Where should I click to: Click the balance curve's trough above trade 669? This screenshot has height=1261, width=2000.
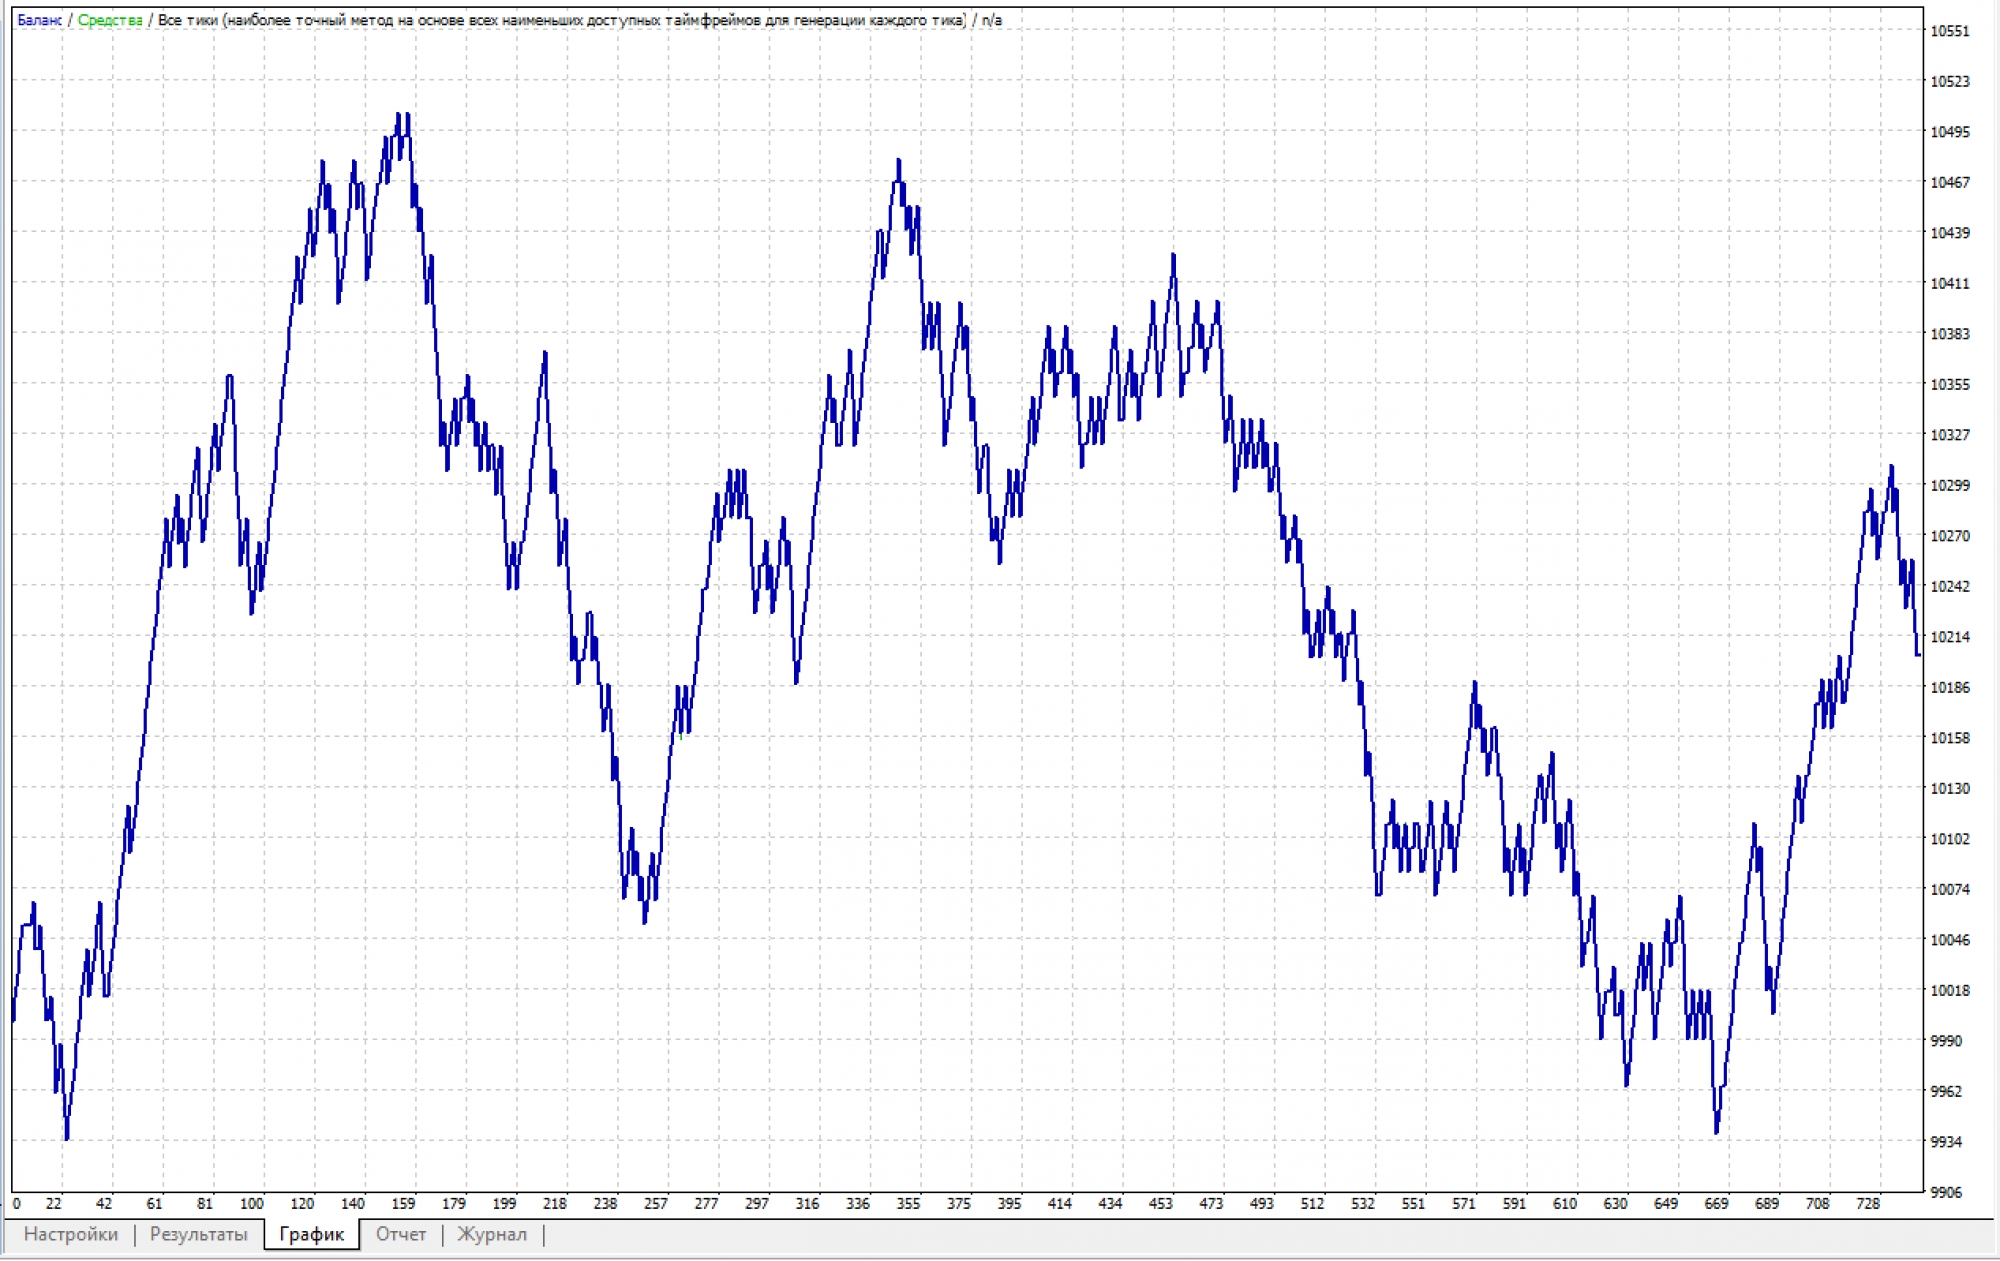pos(1717,1131)
